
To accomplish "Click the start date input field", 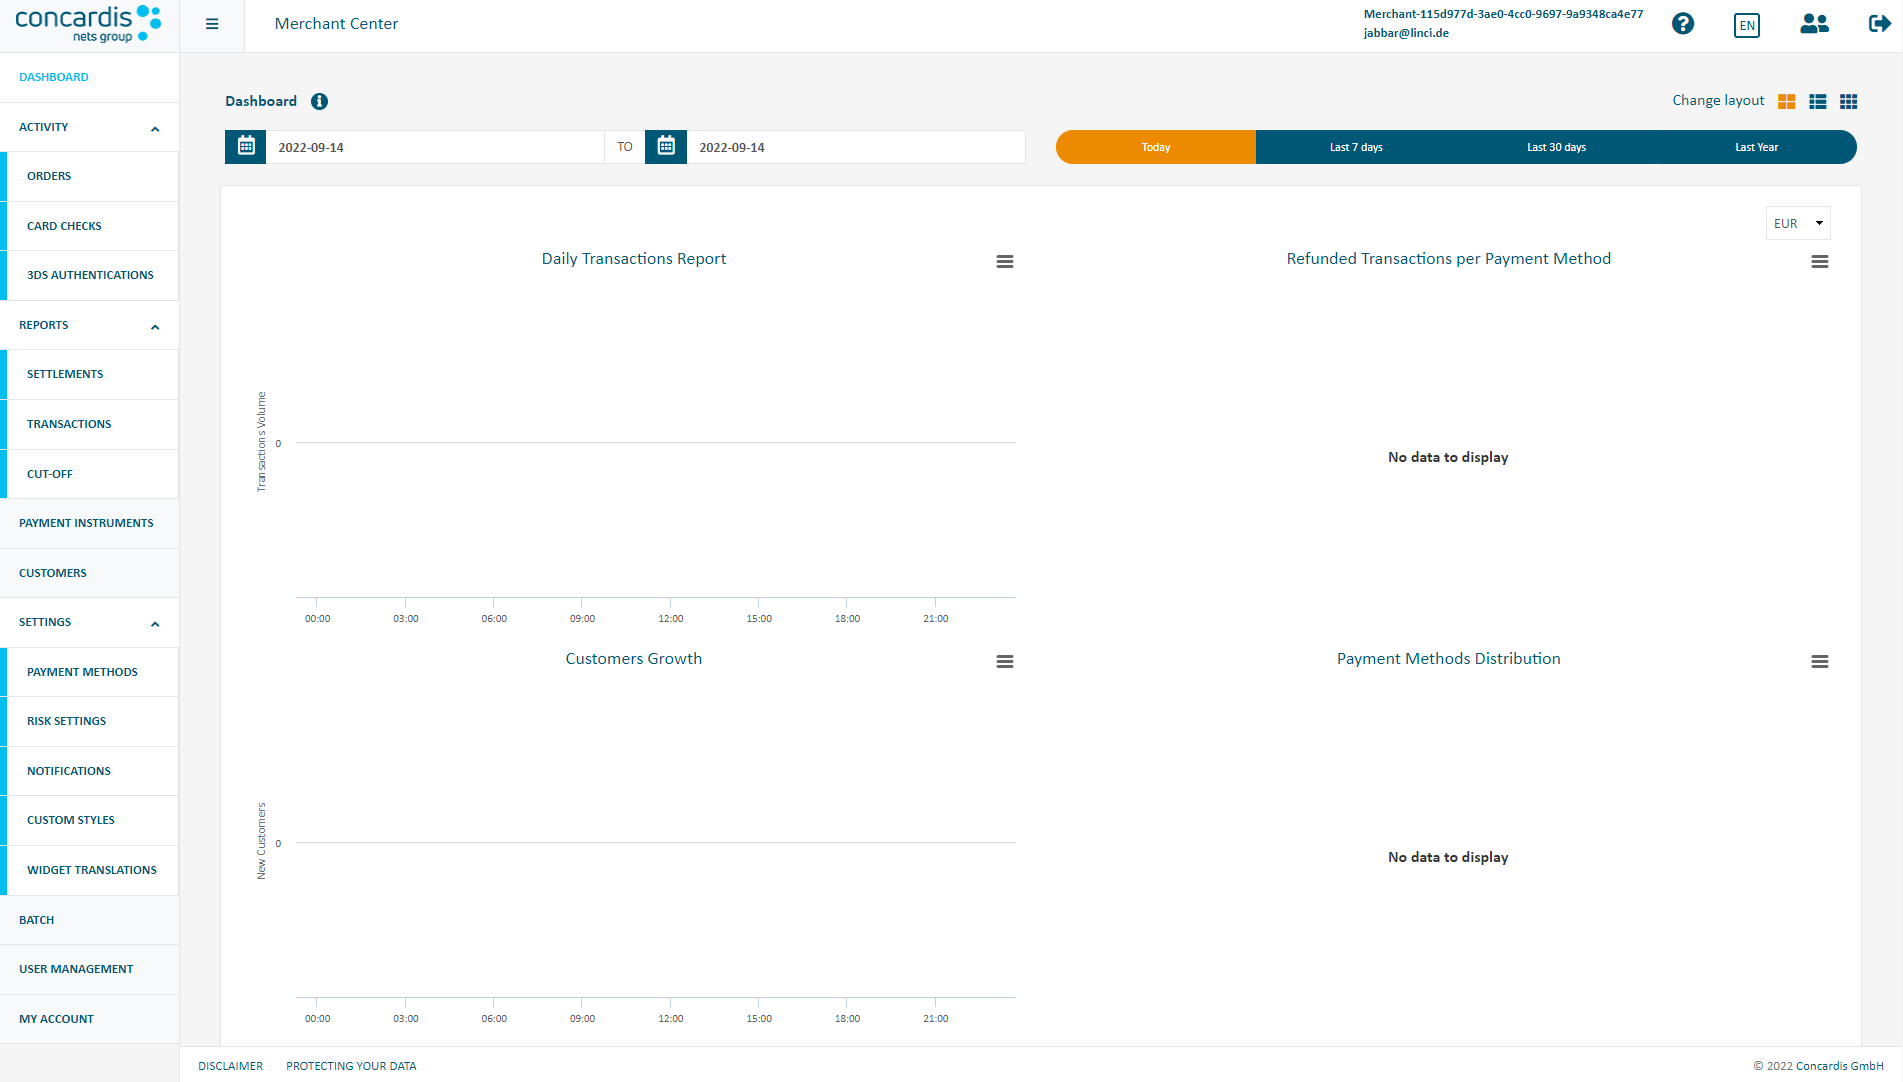I will (x=435, y=147).
